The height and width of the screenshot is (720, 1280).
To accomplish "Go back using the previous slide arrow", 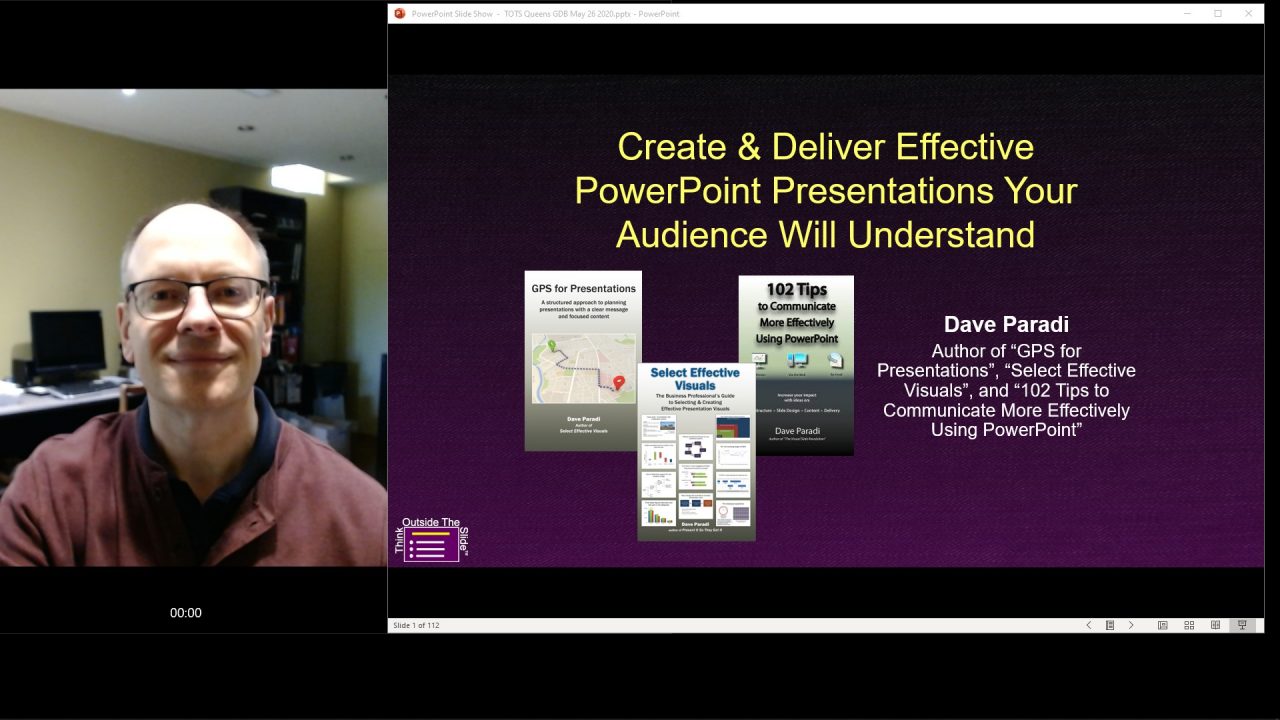I will 1089,625.
